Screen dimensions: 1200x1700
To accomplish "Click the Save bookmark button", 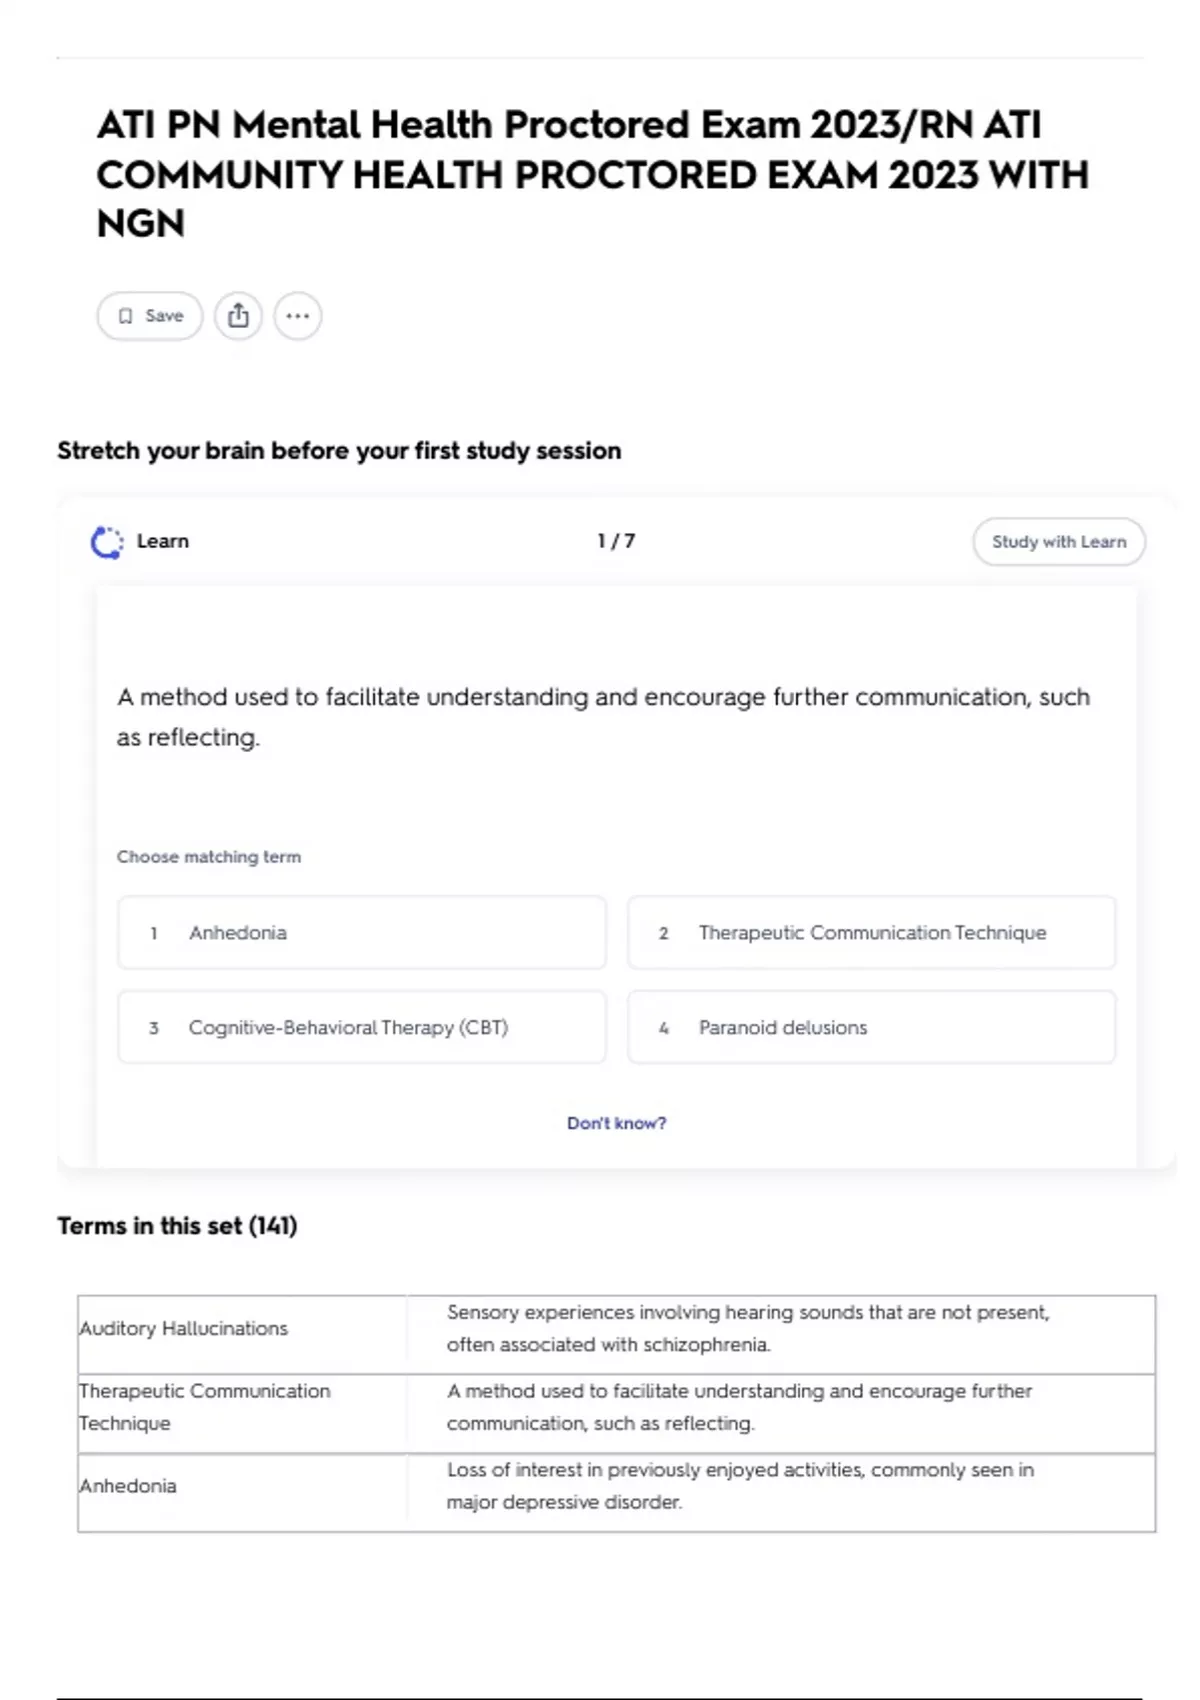I will (x=150, y=316).
